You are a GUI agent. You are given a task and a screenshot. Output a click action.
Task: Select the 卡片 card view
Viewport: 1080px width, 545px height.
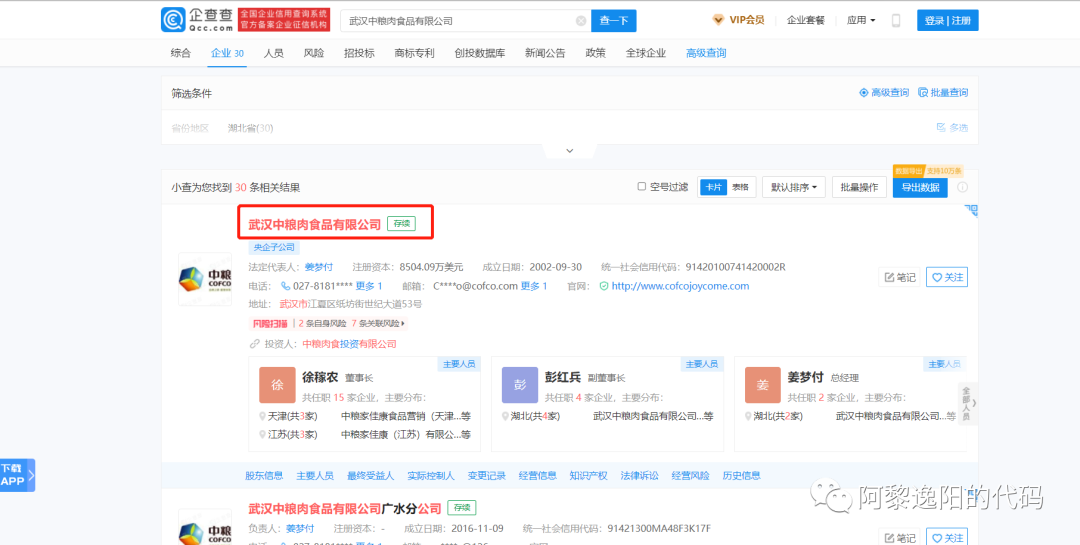[712, 187]
